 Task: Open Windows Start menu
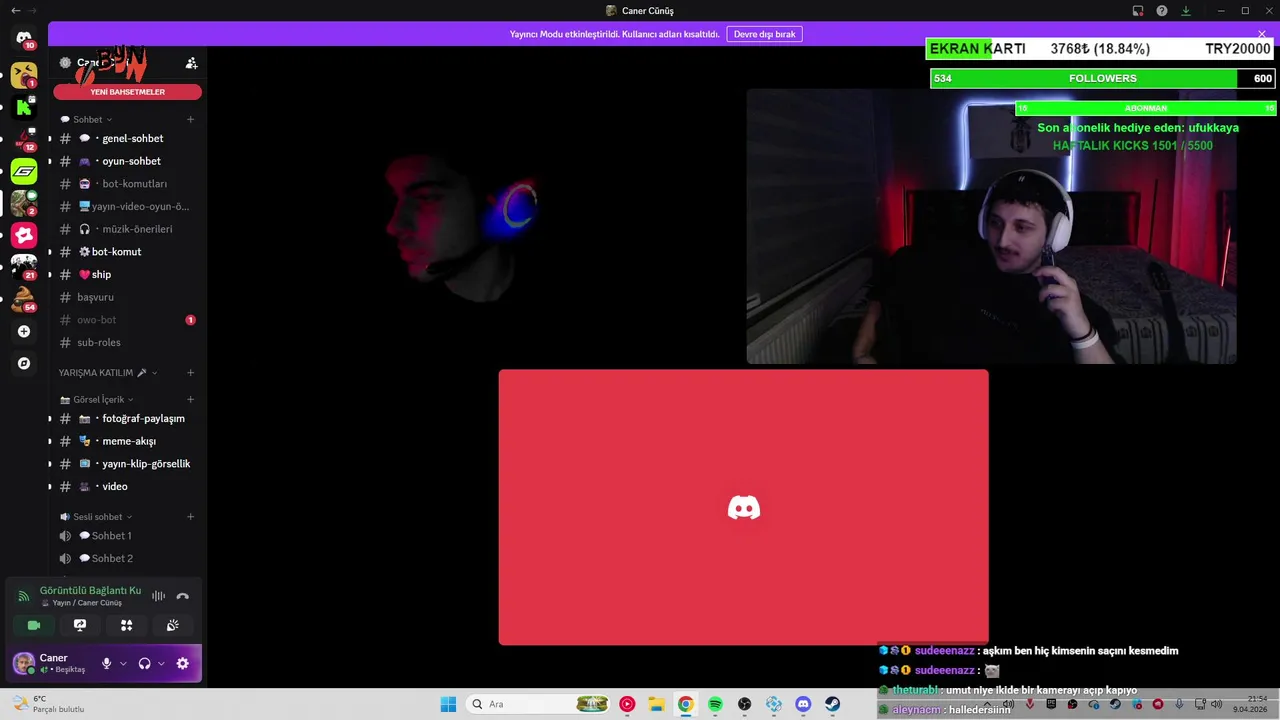[448, 704]
